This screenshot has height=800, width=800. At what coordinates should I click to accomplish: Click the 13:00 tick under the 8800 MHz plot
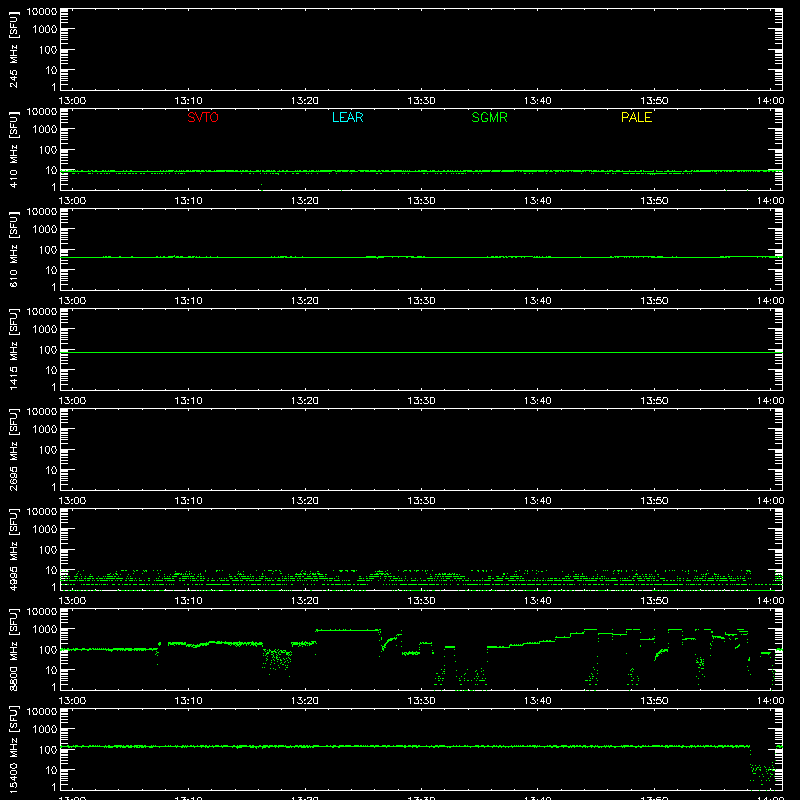[x=72, y=701]
